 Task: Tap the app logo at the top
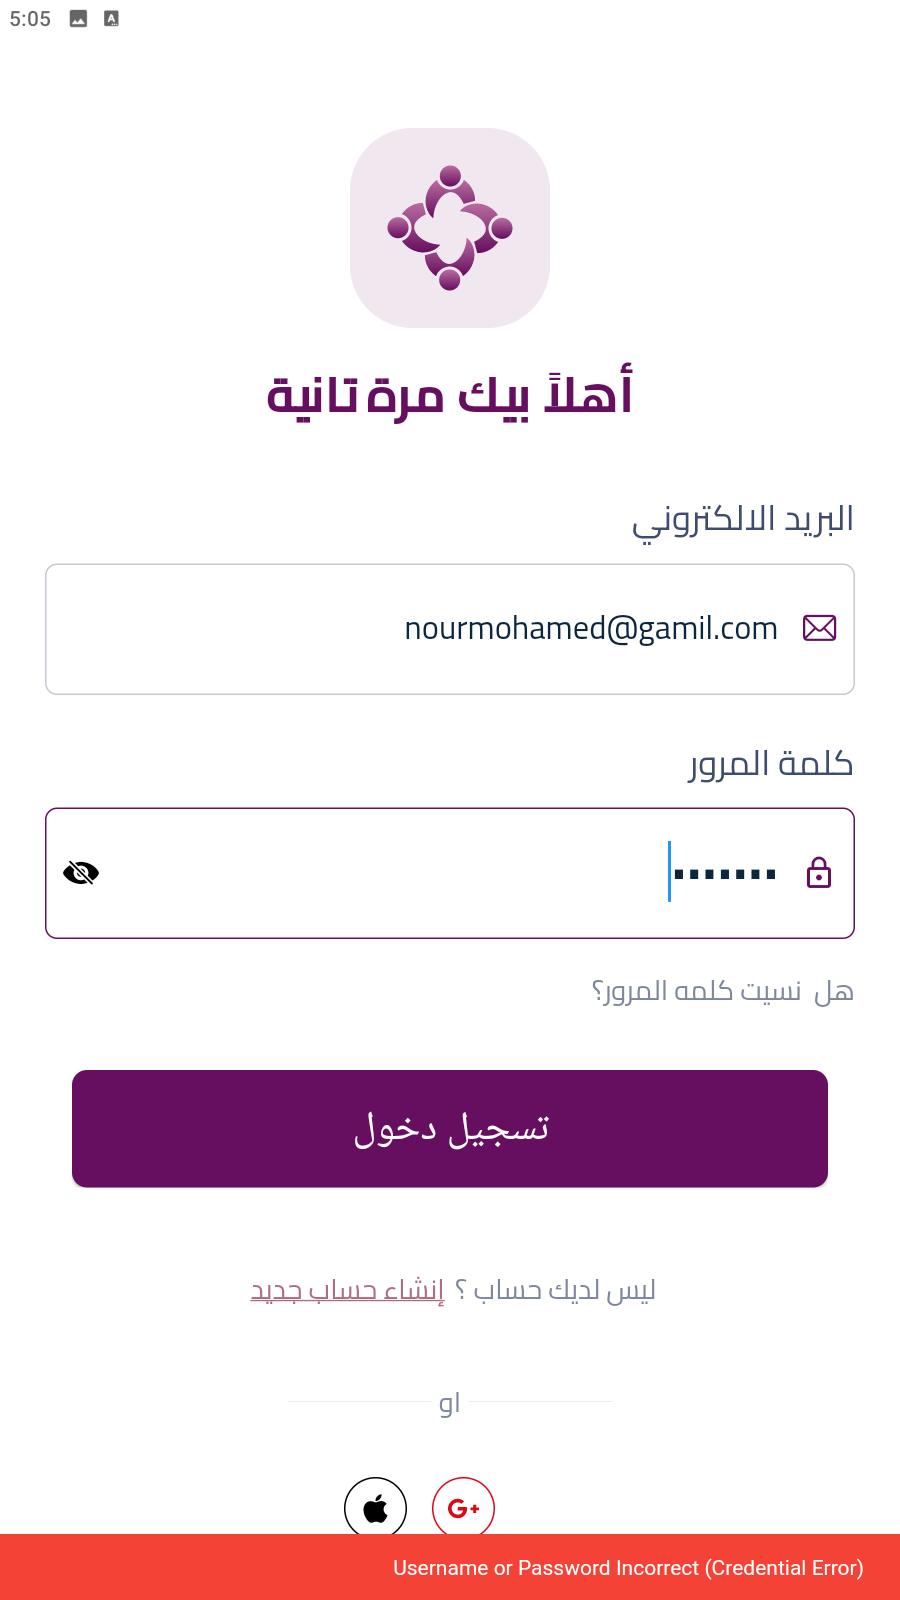450,228
